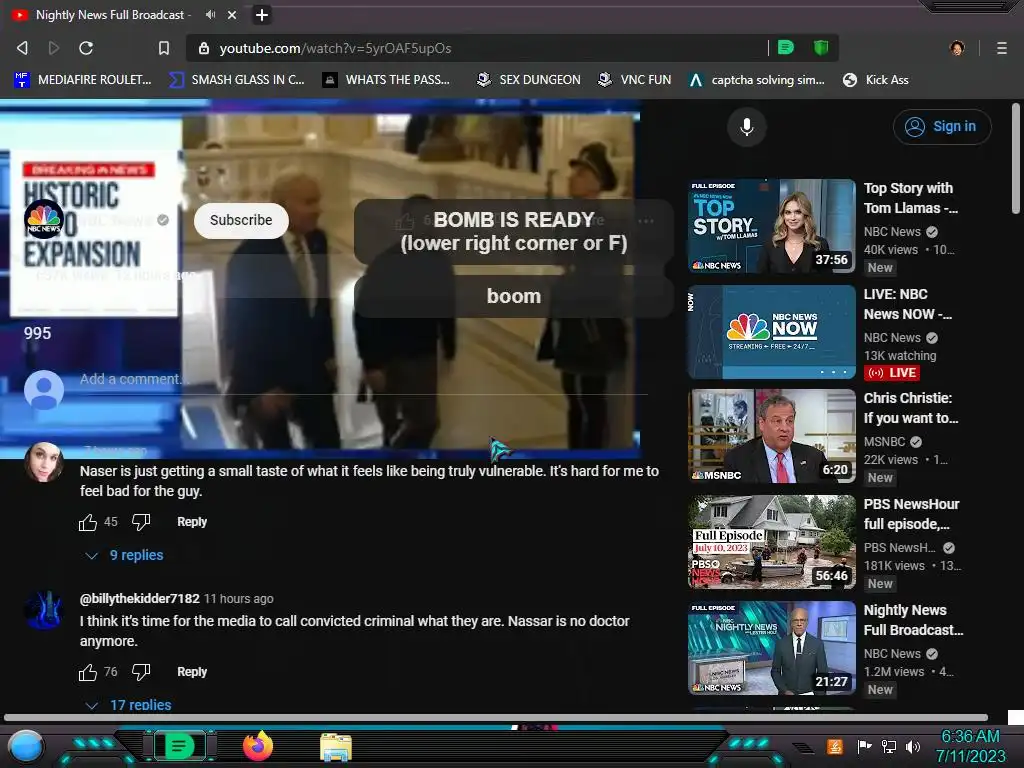This screenshot has height=768, width=1024.
Task: Open the taskbar clock showing 6:36 AM
Action: (970, 746)
